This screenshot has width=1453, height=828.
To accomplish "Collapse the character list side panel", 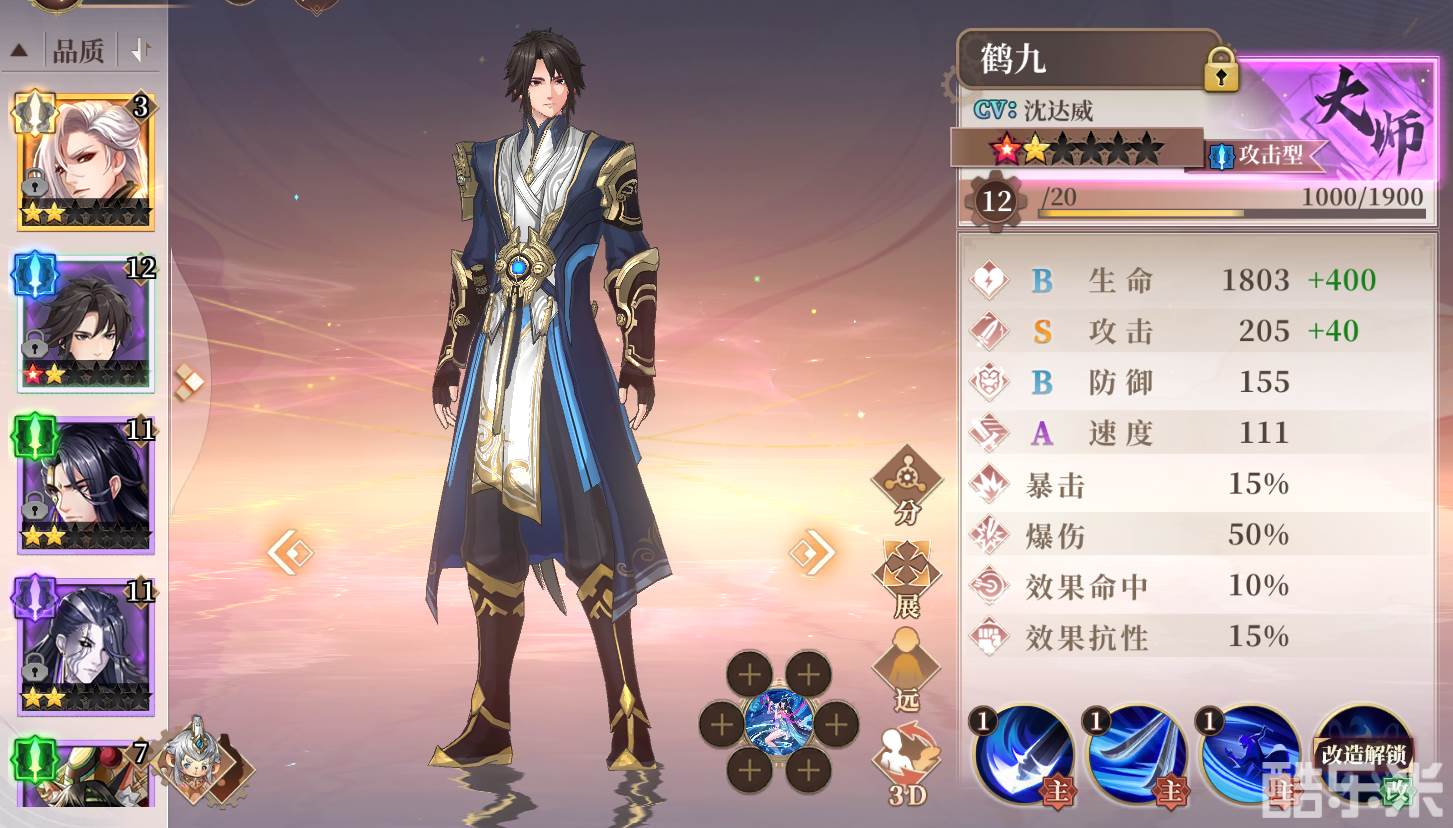I will click(x=189, y=381).
